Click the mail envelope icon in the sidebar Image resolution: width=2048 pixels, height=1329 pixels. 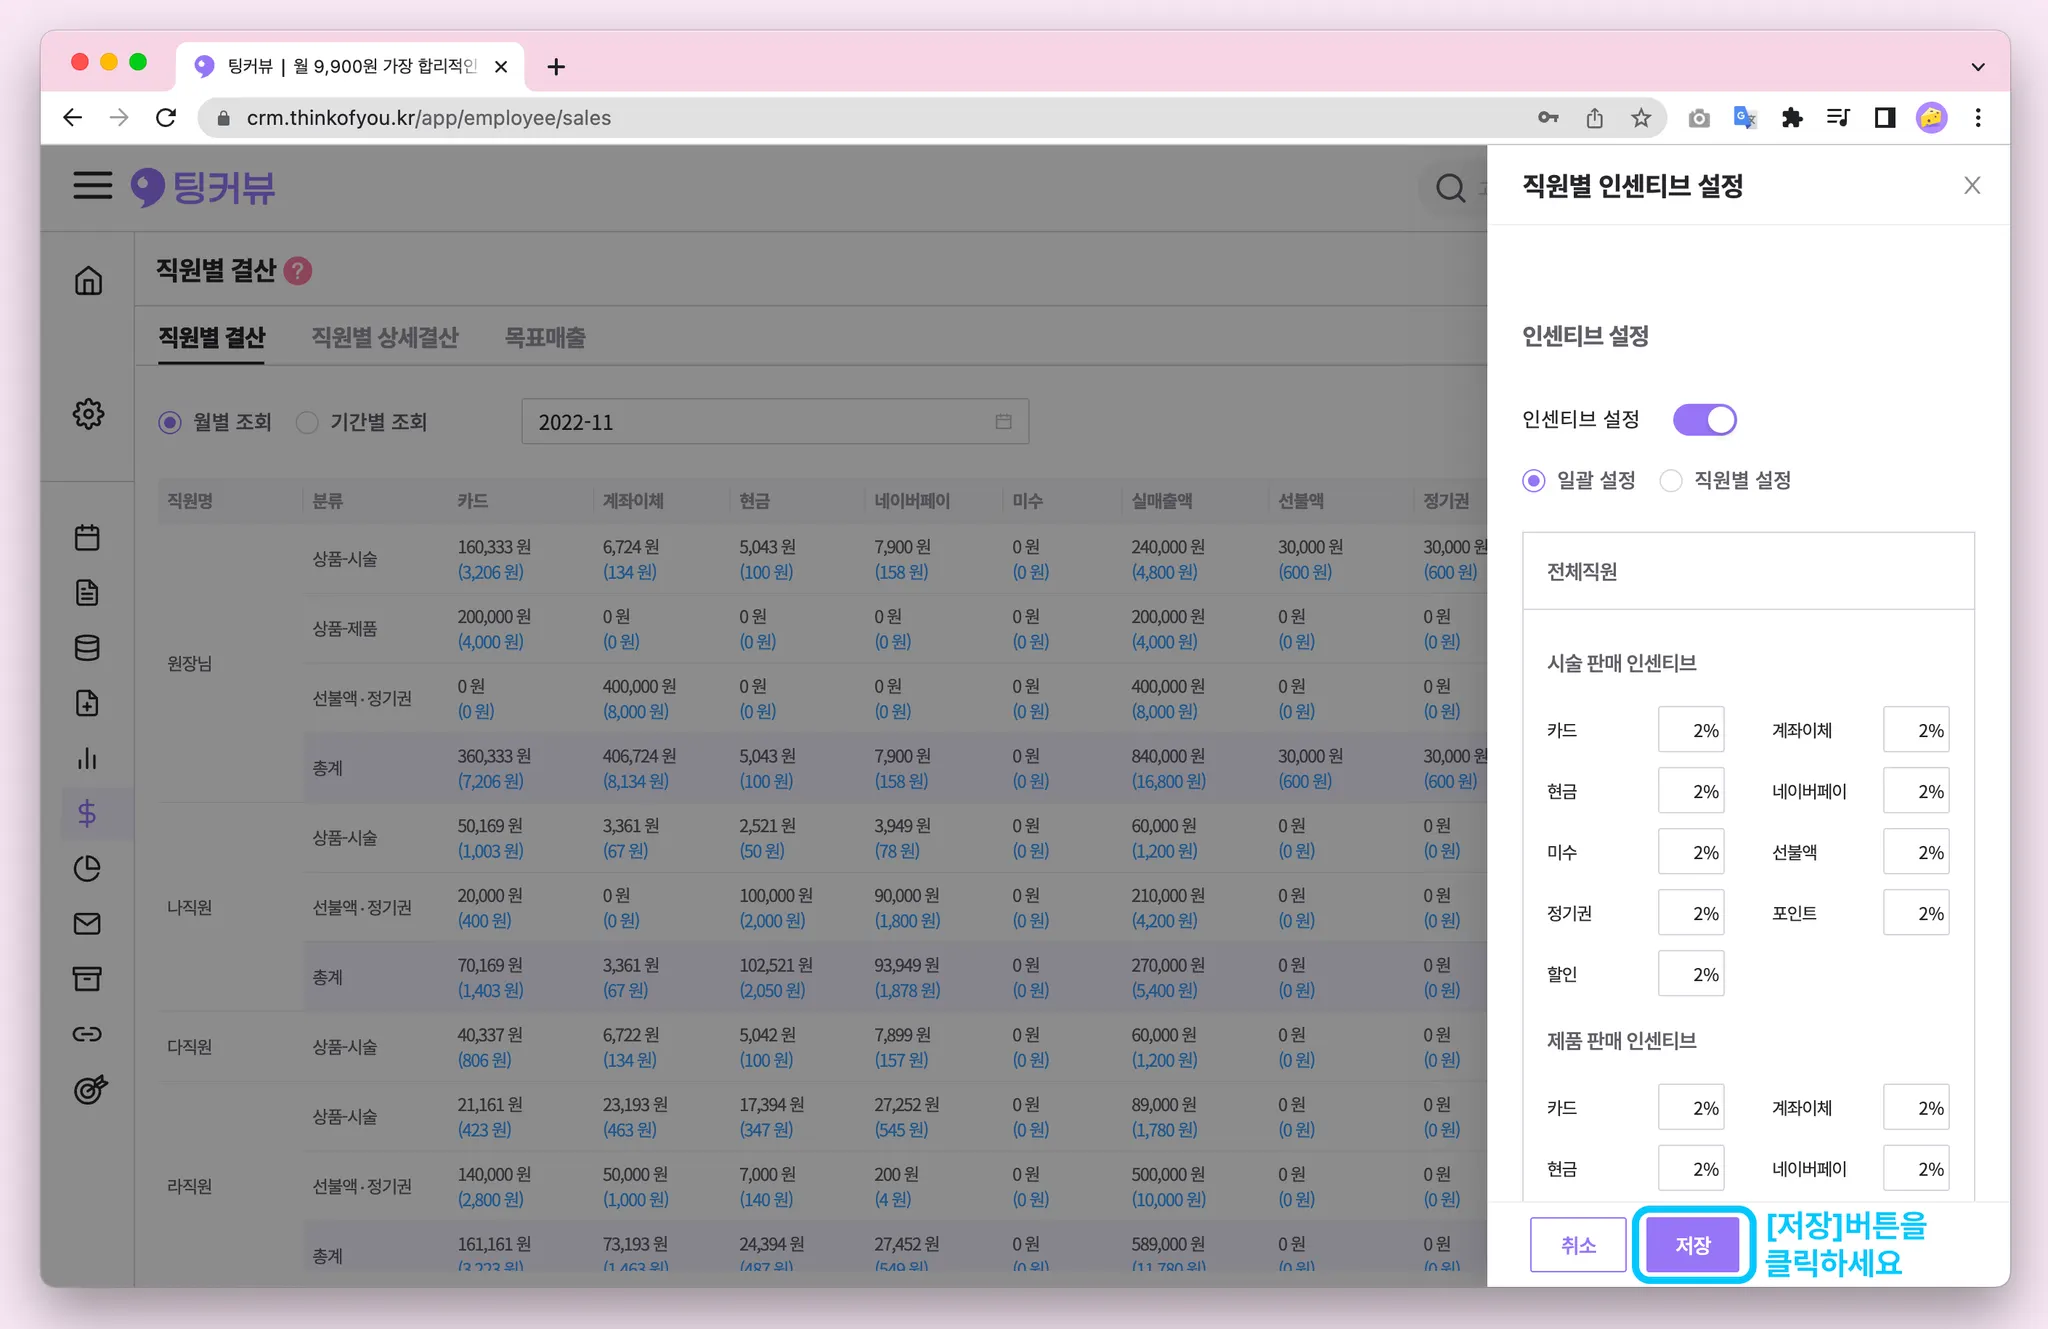87,923
